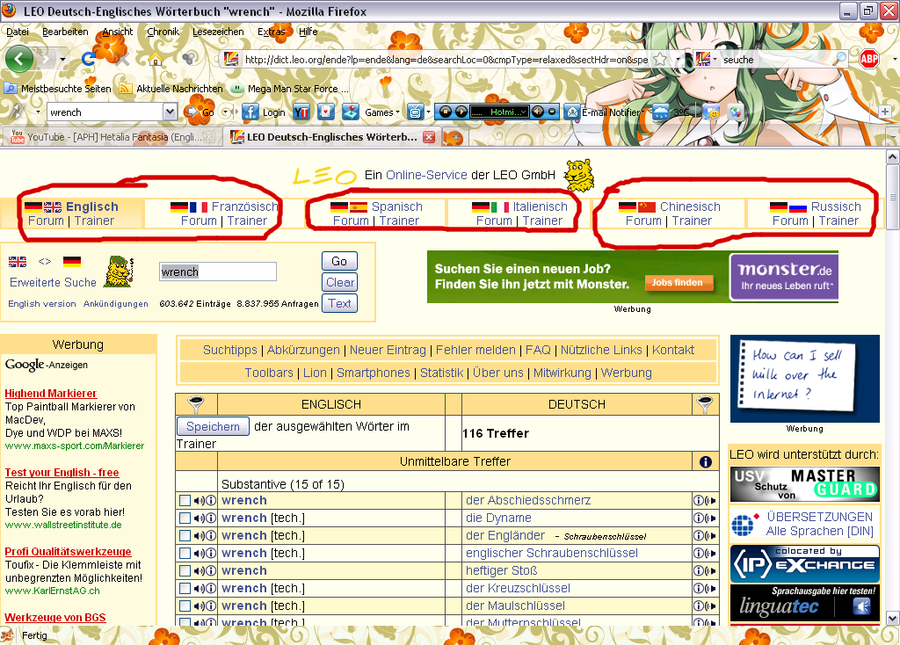
Task: Show German info for die Dyname row
Action: [699, 518]
